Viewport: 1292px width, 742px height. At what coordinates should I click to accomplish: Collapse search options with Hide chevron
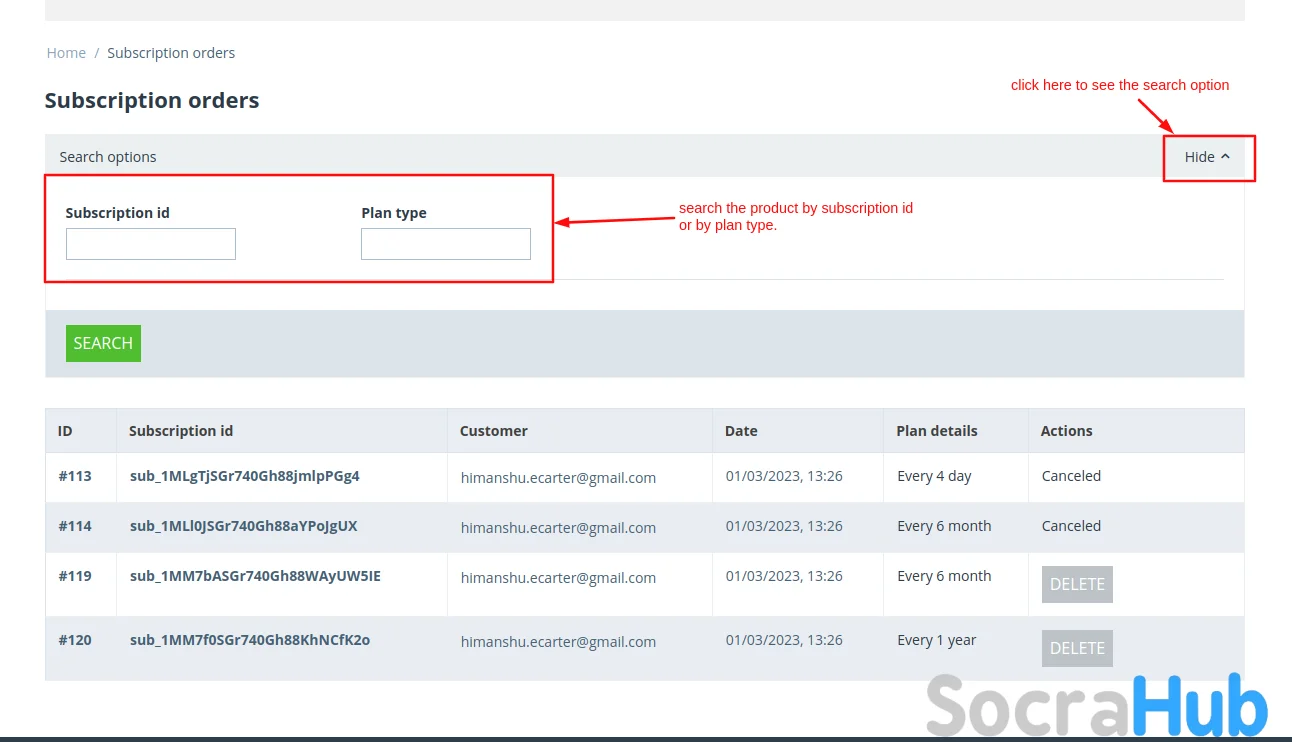click(1207, 157)
